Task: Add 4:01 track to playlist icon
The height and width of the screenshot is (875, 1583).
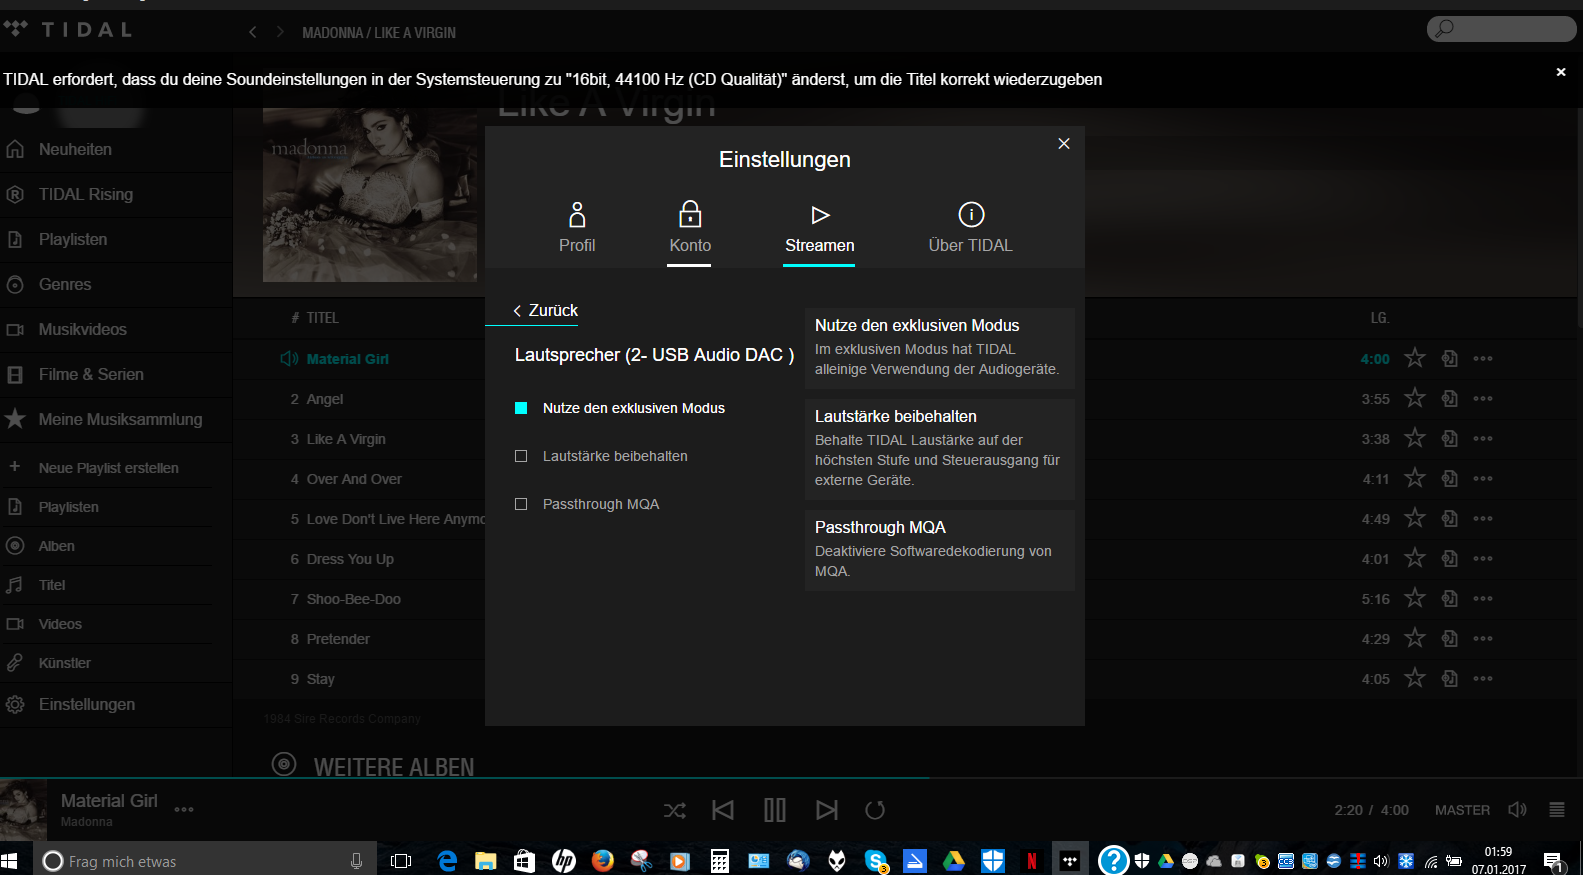Action: (1450, 558)
